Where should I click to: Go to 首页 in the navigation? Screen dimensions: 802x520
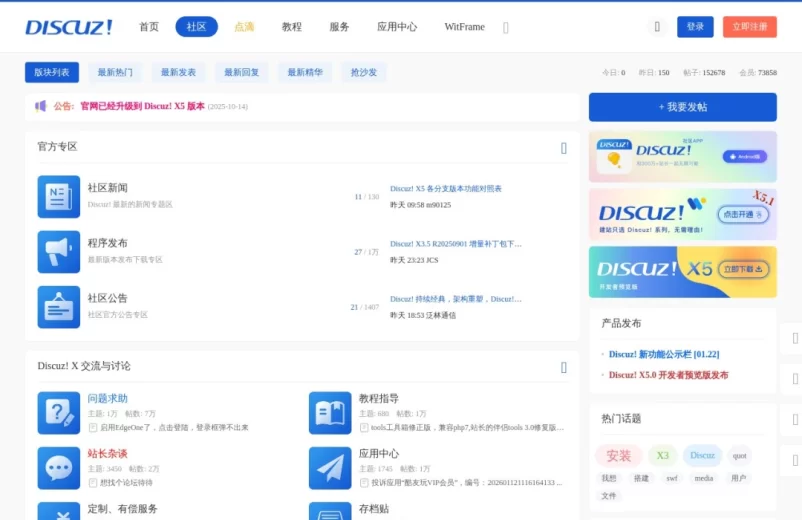pos(149,27)
